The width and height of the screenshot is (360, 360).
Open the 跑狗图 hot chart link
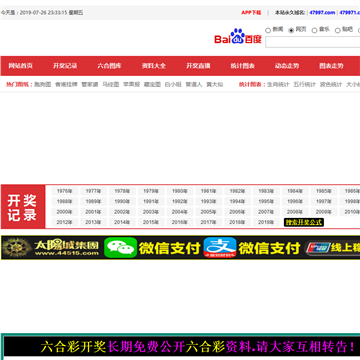43,85
